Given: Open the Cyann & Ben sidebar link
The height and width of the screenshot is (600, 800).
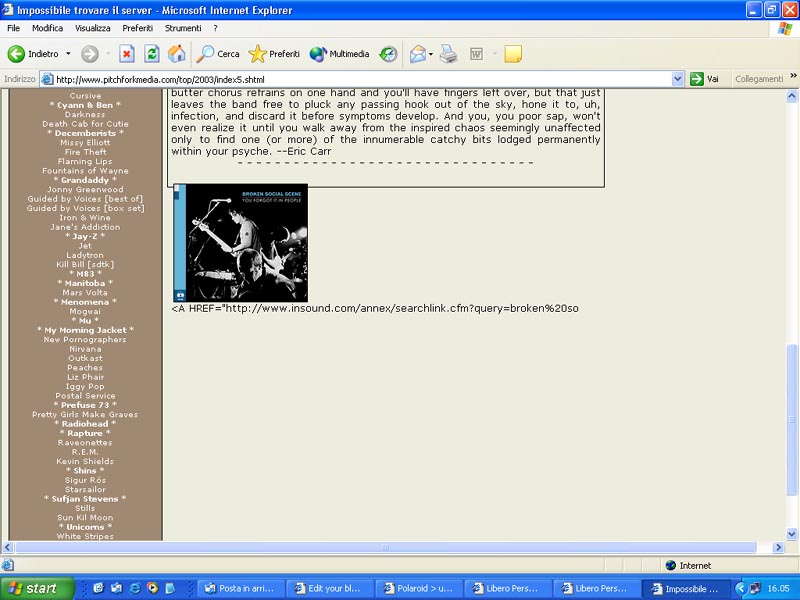Looking at the screenshot, I should [85, 105].
